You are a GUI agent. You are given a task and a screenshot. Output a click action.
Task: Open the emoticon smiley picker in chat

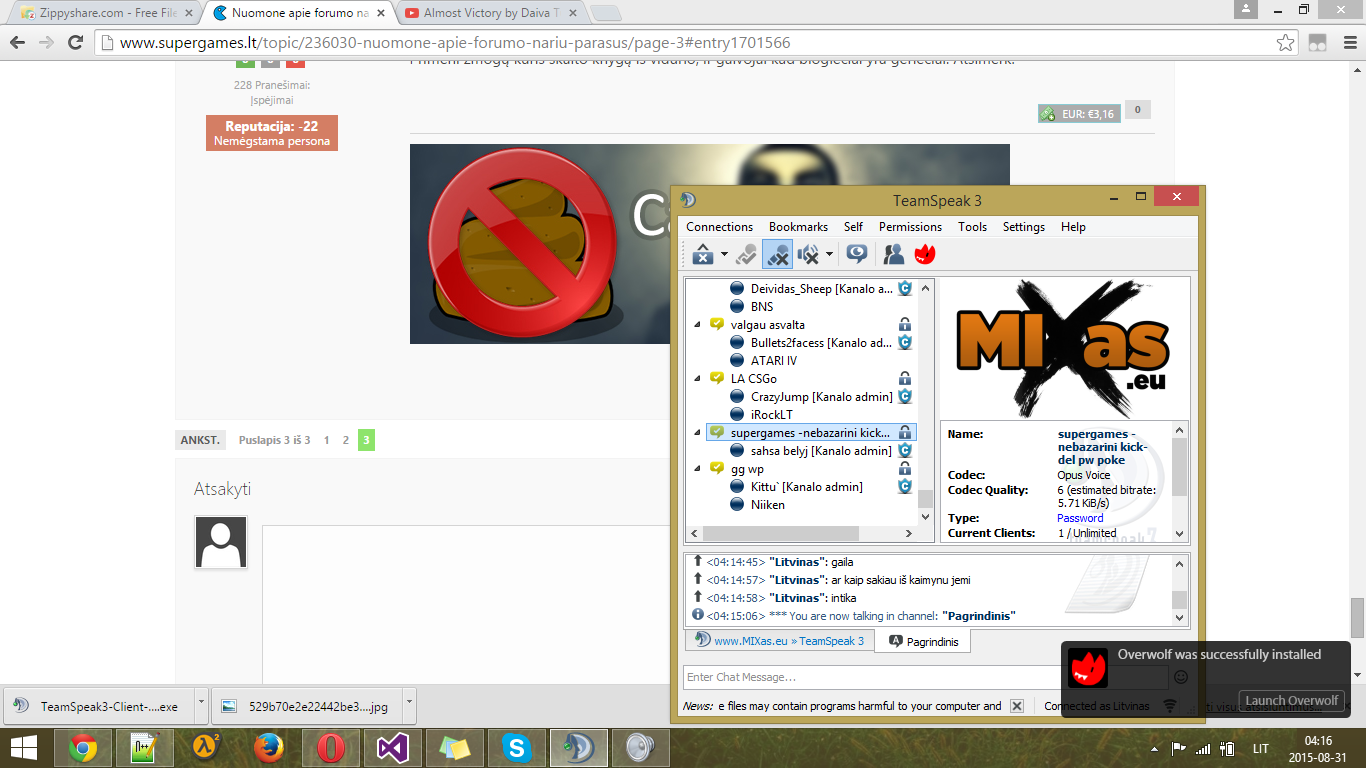(1180, 677)
